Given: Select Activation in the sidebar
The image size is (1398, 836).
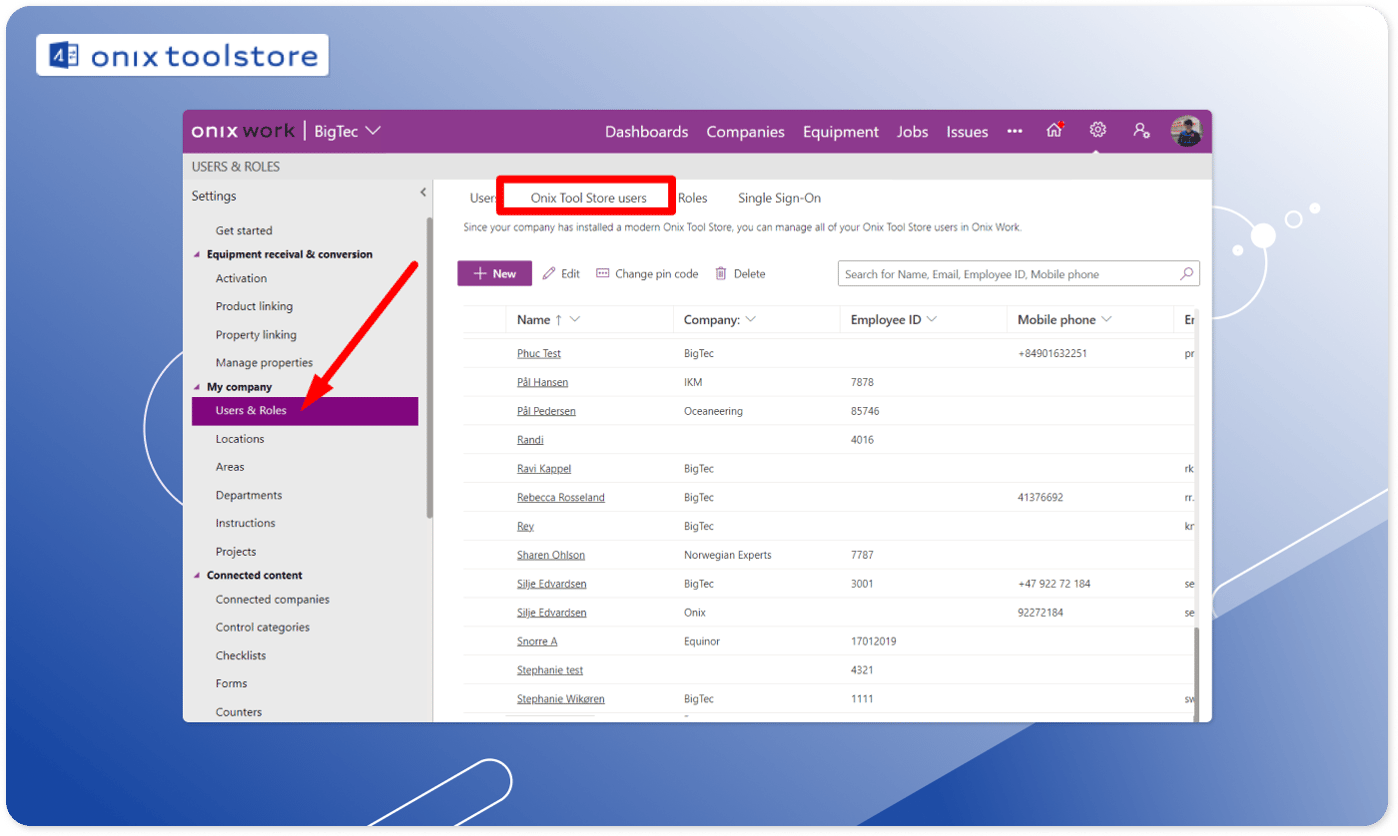Looking at the screenshot, I should 242,279.
